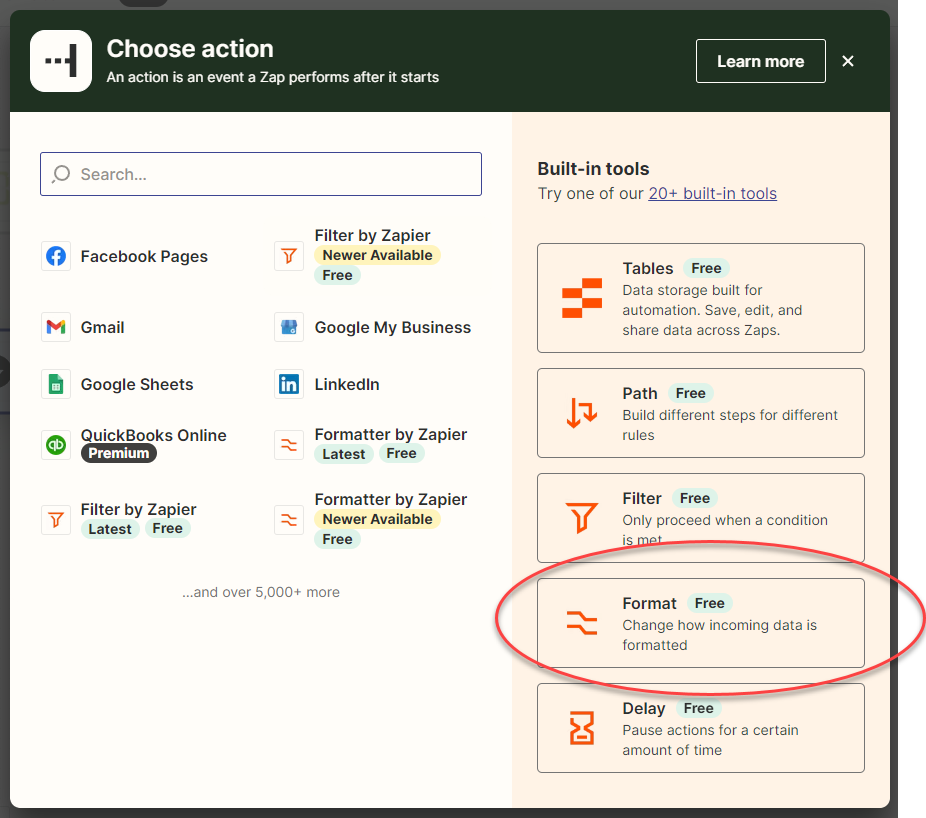This screenshot has width=926, height=818.
Task: Click the Facebook Pages icon
Action: (x=56, y=256)
